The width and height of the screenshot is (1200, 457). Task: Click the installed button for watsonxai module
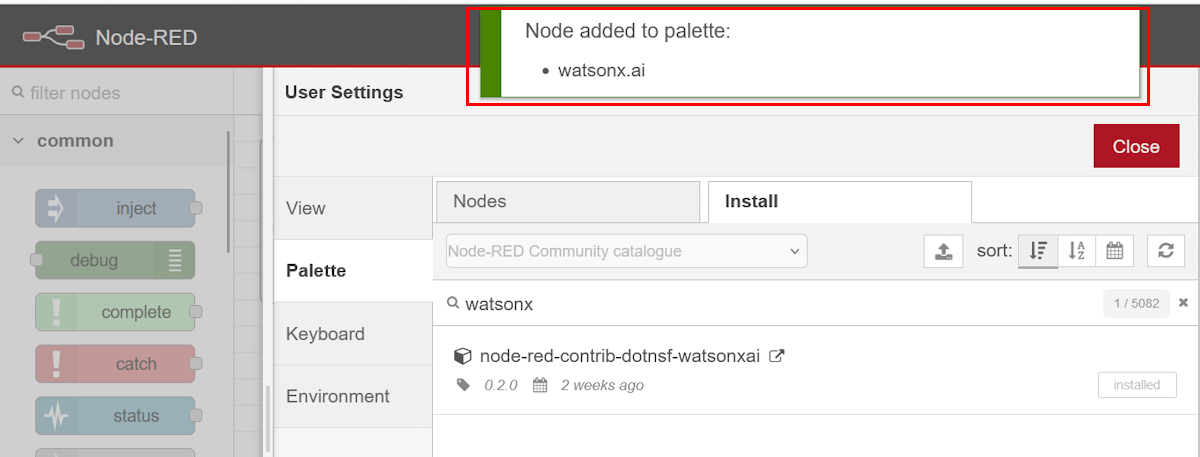point(1137,385)
